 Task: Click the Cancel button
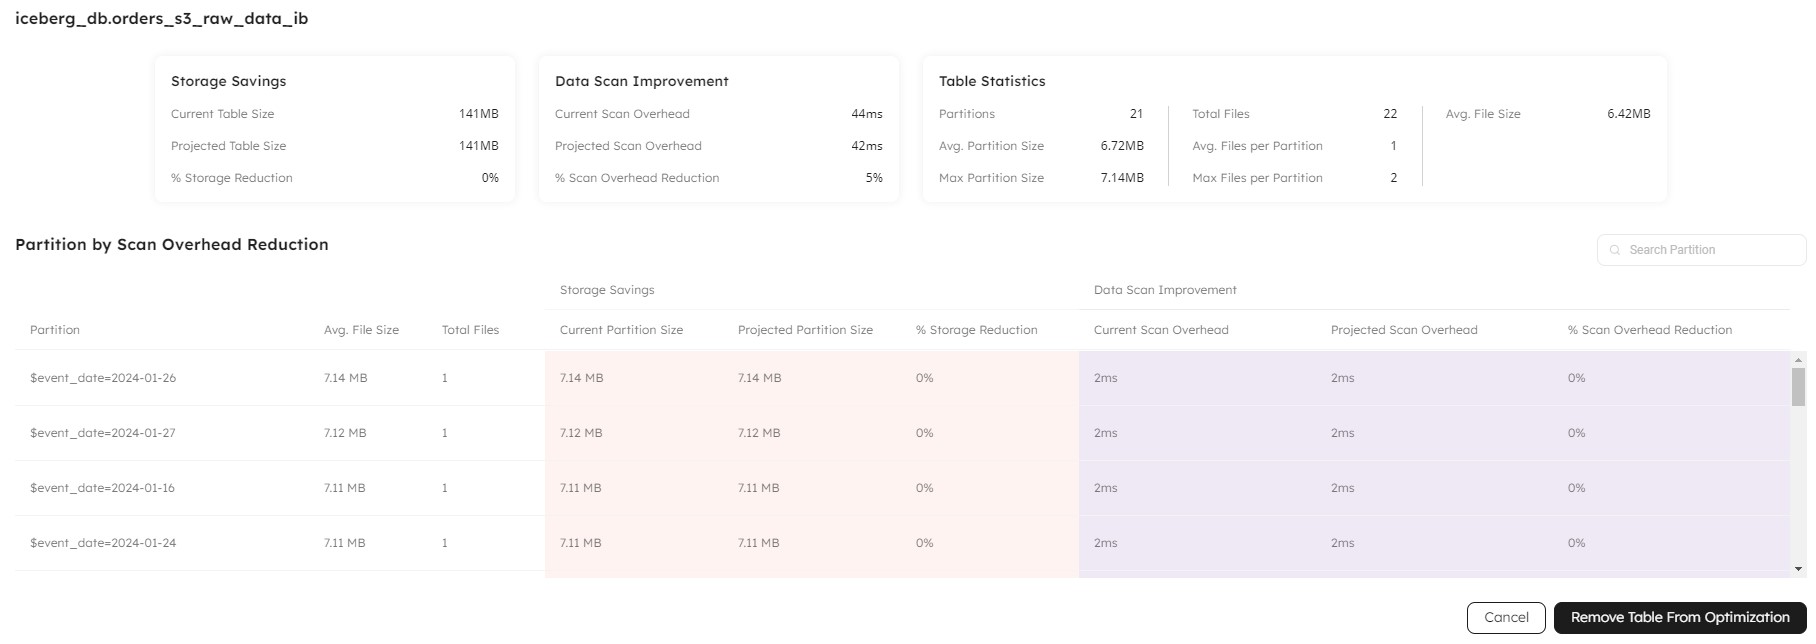point(1506,618)
